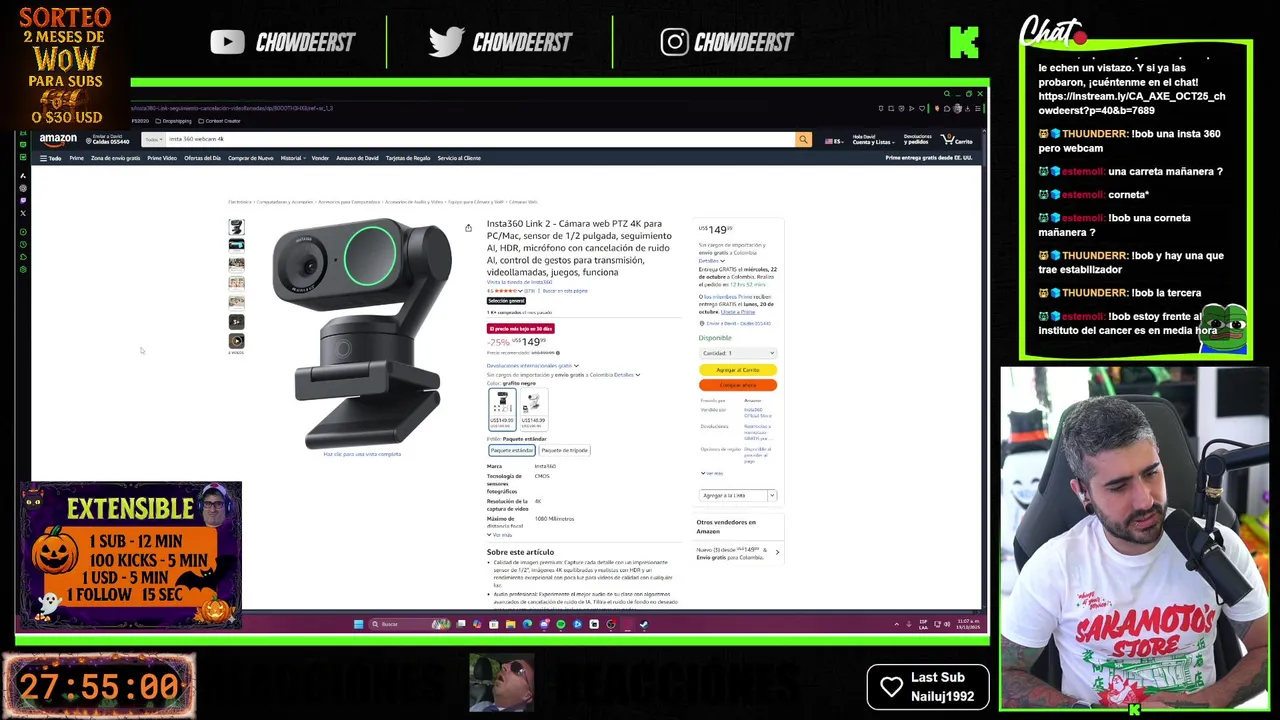Open 'Visita la tienda de Insta360' link
This screenshot has width=1280, height=720.
(x=519, y=282)
